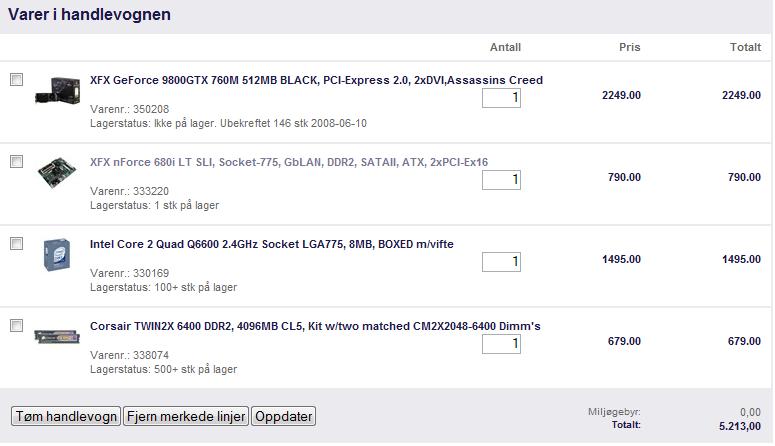This screenshot has width=775, height=446.
Task: Click the text Varenr.: 338074
Action: pyautogui.click(x=129, y=356)
